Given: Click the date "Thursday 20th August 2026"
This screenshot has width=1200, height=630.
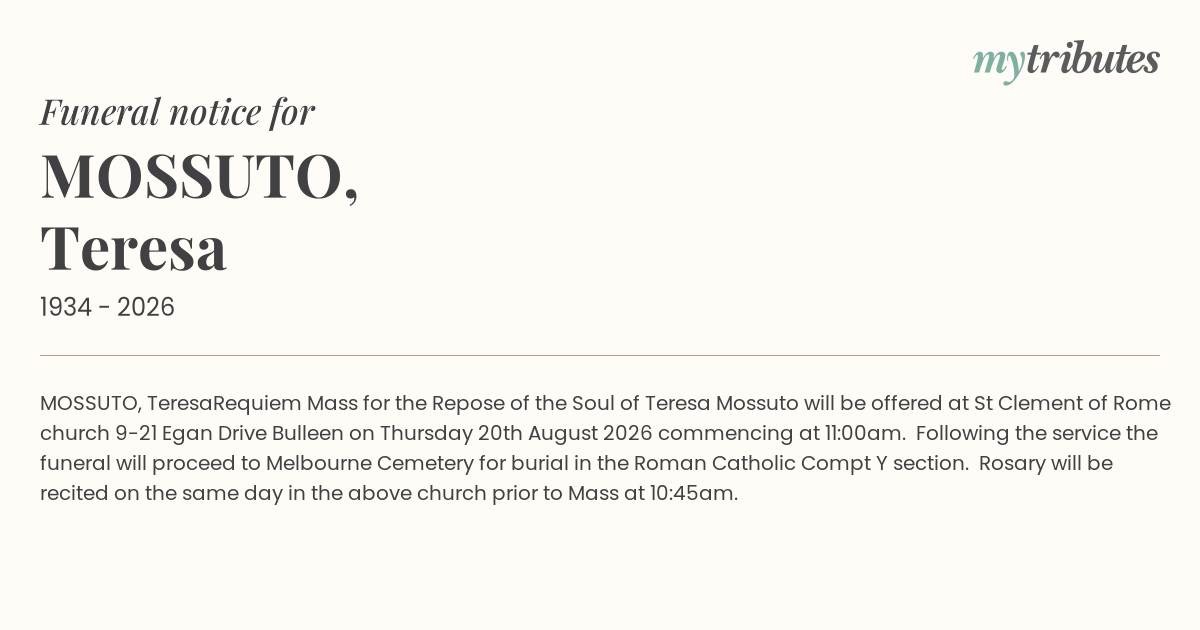Looking at the screenshot, I should pos(516,434).
